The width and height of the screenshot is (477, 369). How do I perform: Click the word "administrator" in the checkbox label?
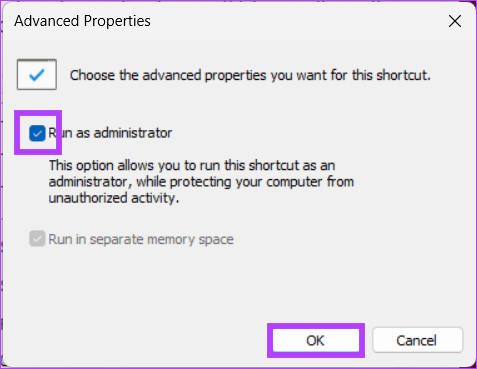click(133, 133)
